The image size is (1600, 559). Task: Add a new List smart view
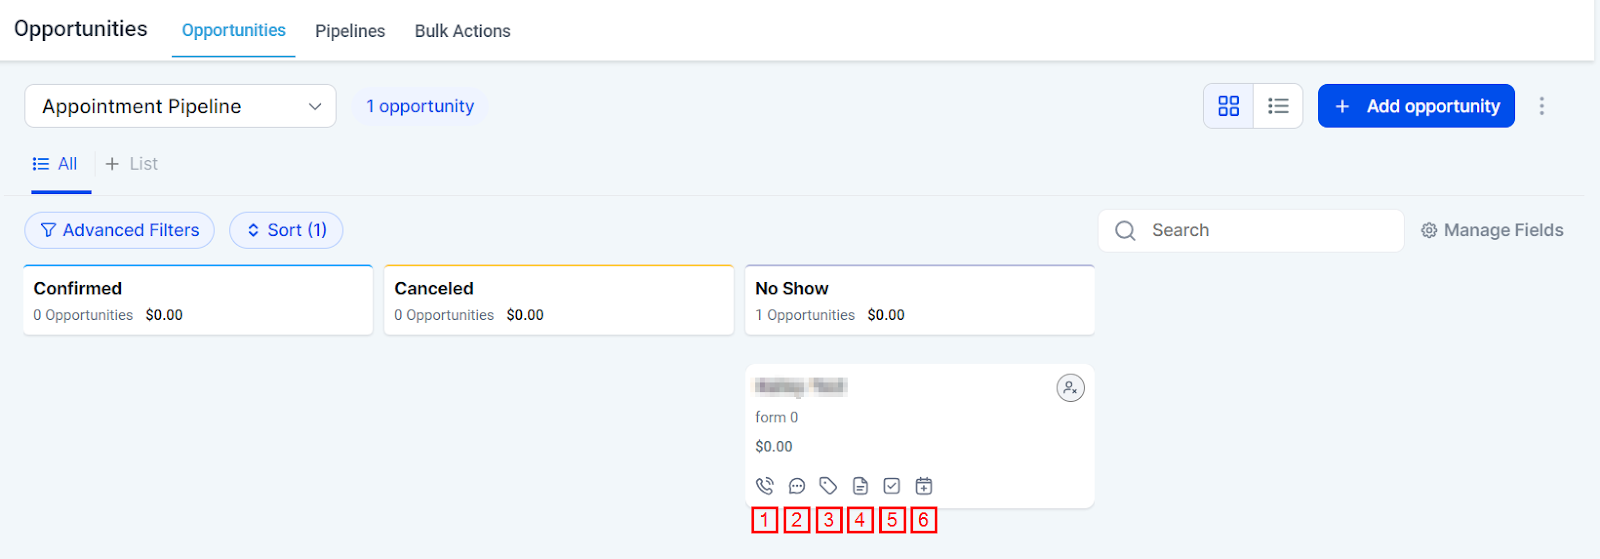(132, 164)
